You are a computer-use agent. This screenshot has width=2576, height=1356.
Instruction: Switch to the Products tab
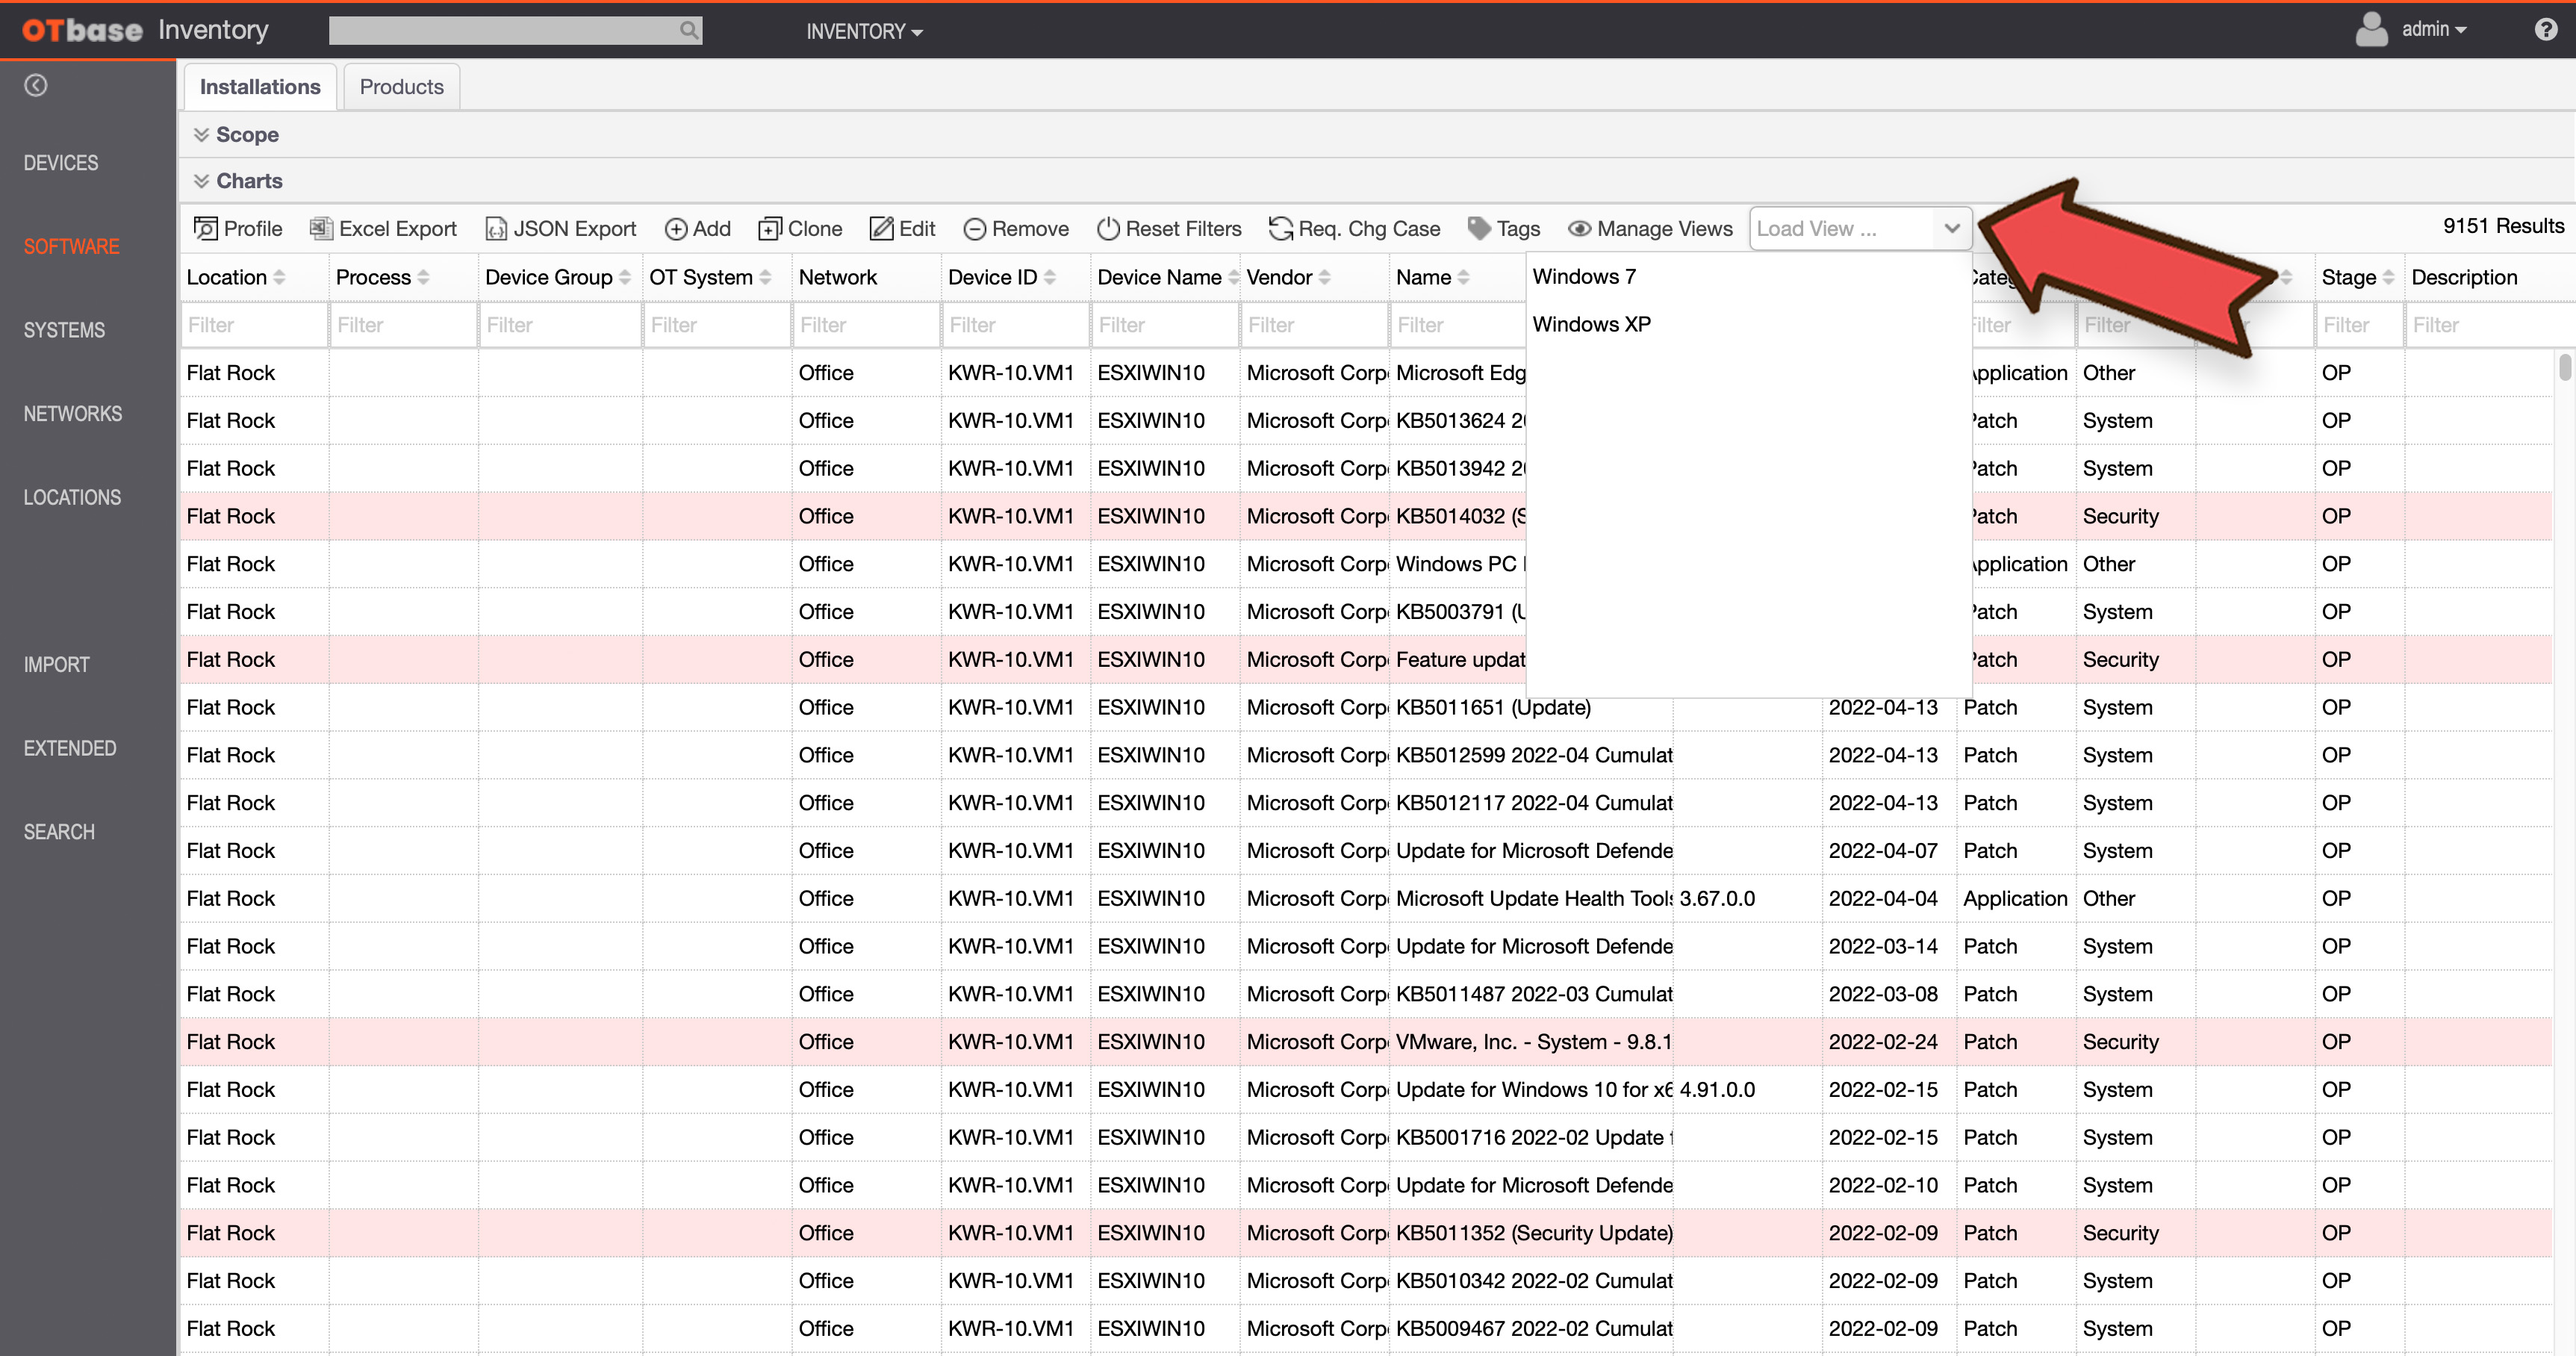(400, 86)
